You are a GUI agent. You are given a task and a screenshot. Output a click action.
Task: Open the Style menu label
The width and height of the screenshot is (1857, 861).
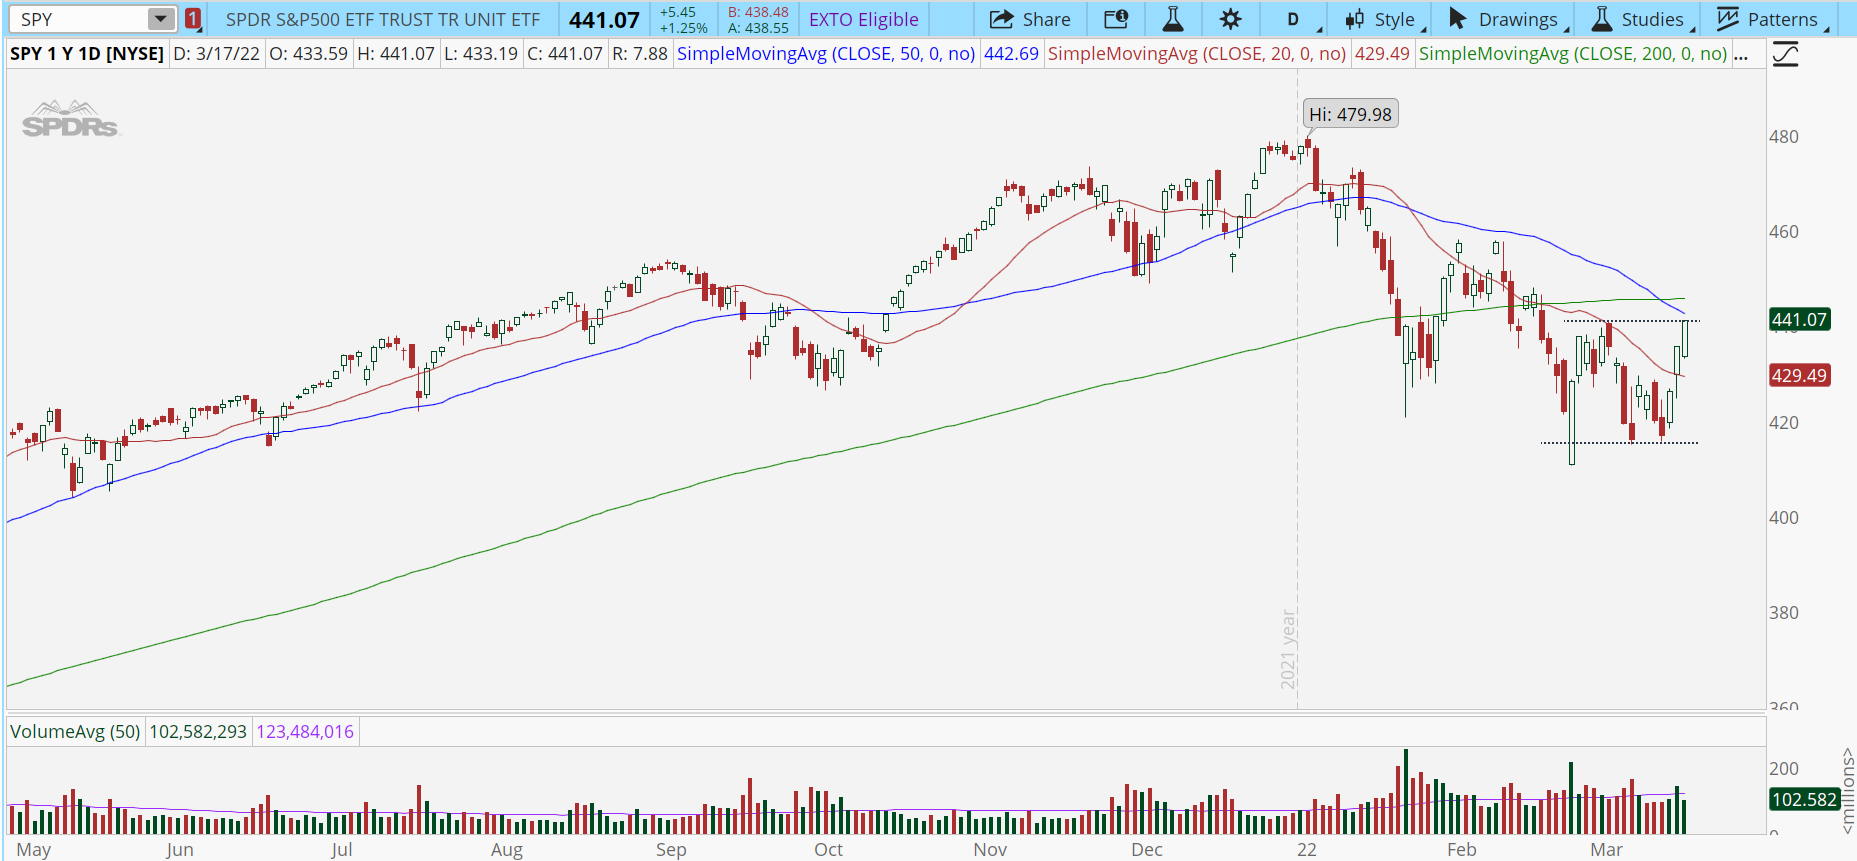point(1394,20)
